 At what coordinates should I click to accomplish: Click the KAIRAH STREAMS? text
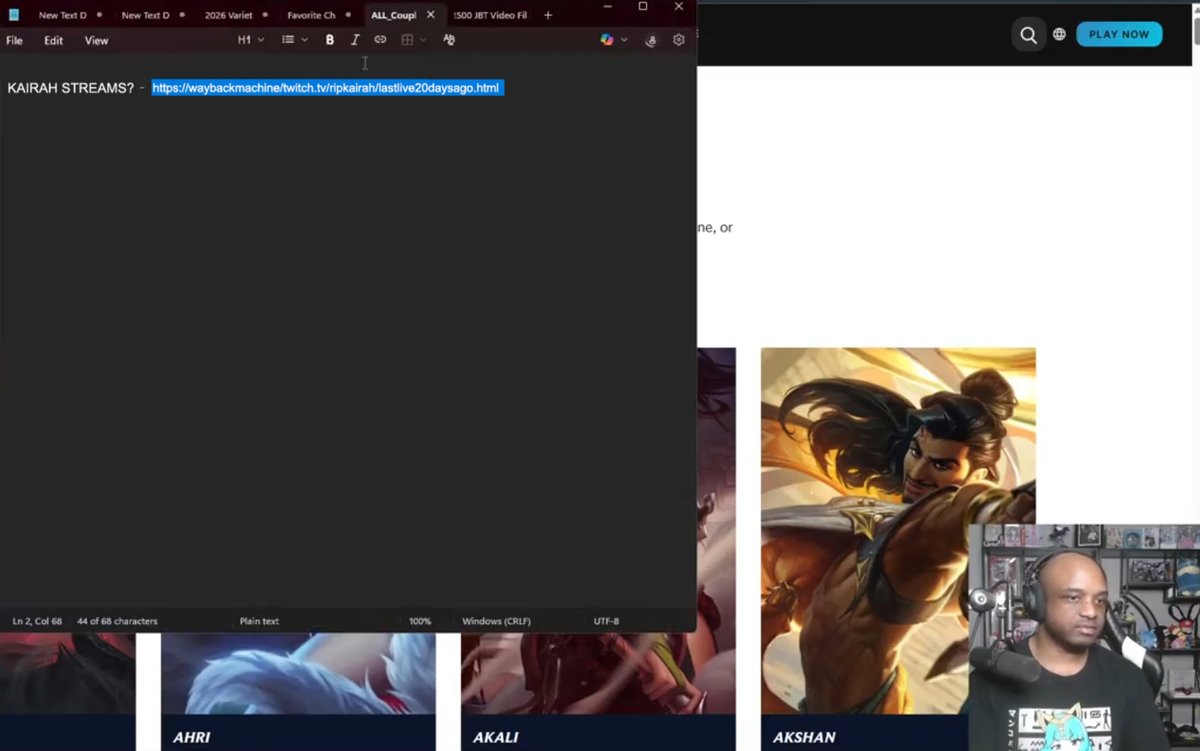[x=70, y=88]
